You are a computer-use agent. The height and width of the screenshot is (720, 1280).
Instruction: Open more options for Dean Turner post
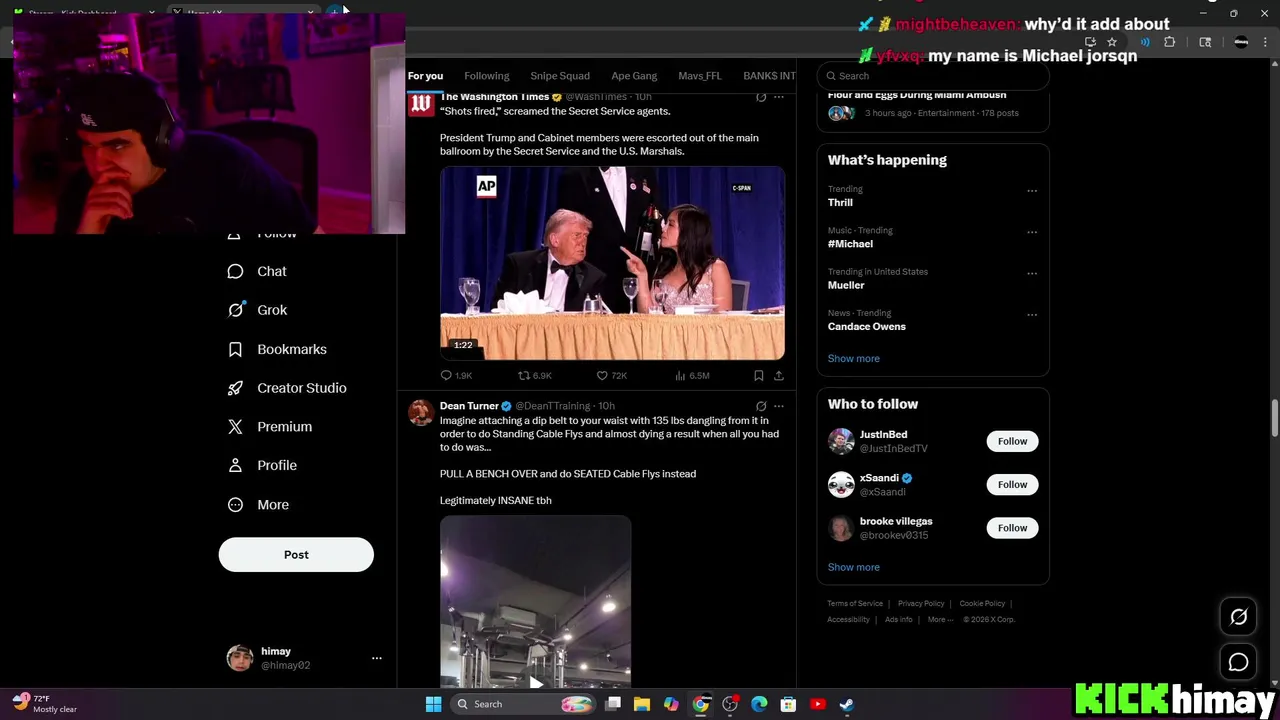tap(779, 406)
